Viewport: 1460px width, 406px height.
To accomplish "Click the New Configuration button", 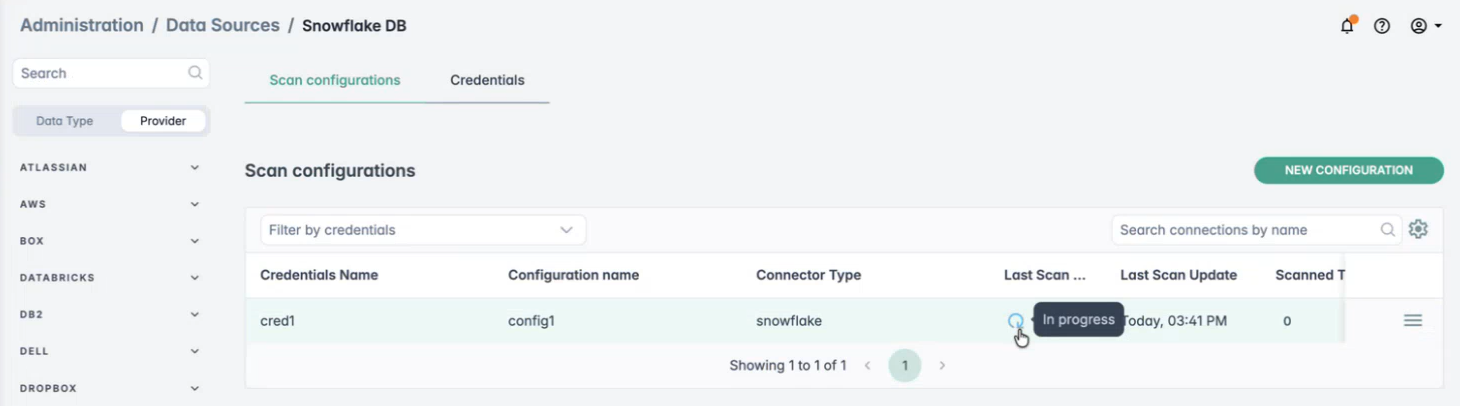I will point(1348,170).
